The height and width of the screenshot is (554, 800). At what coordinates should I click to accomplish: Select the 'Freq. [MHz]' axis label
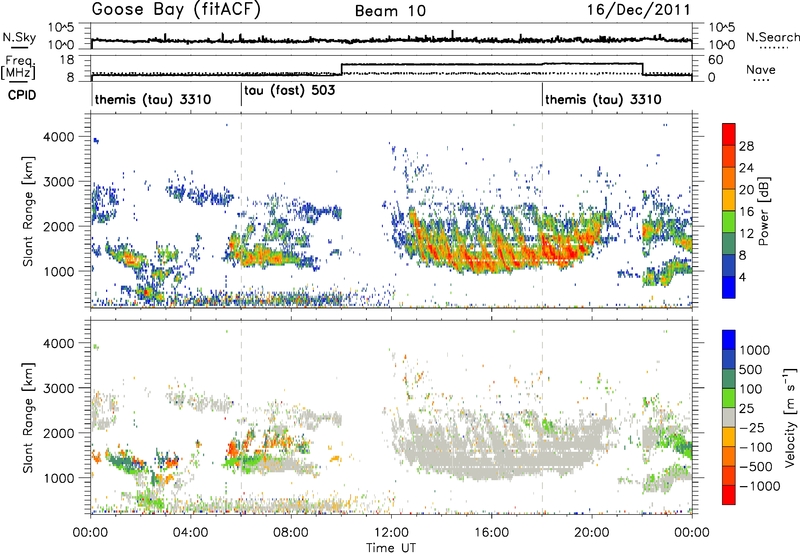point(18,67)
